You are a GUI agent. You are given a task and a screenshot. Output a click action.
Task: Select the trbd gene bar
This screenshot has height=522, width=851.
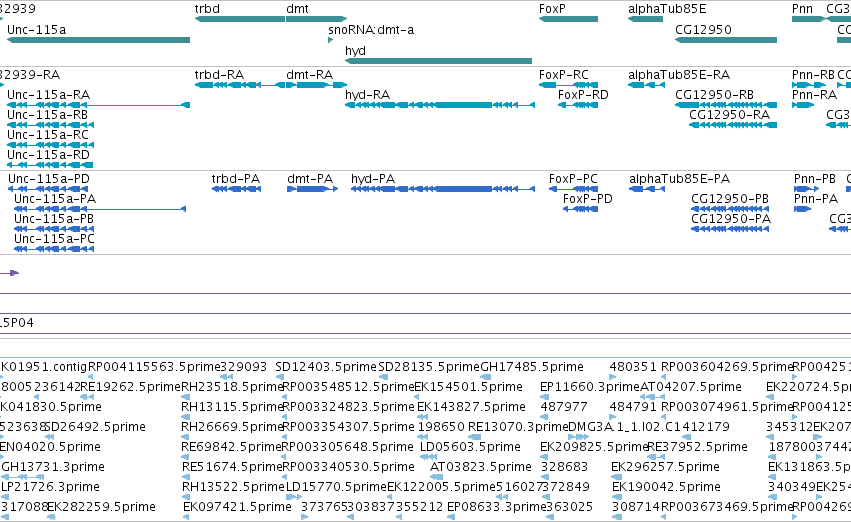tap(240, 19)
